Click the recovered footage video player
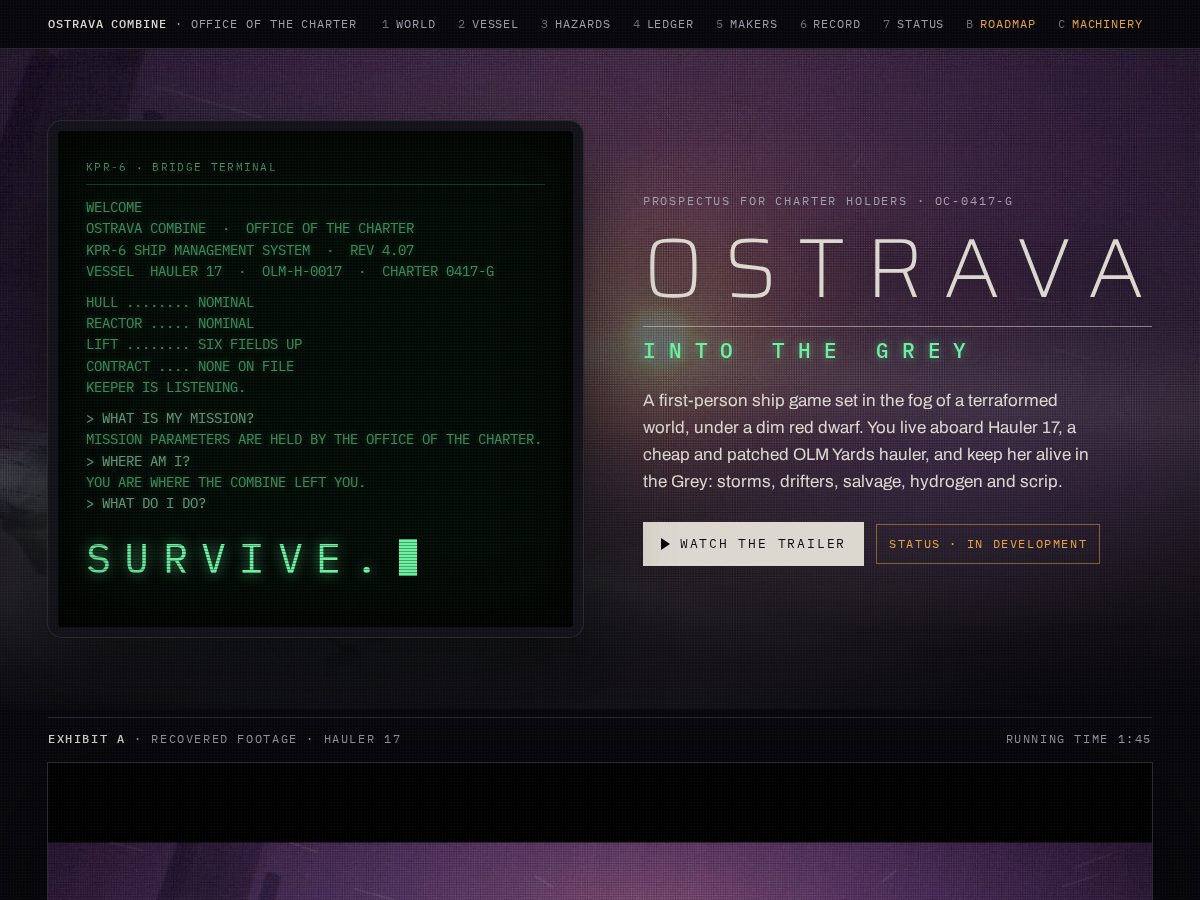Screen dimensions: 1200x900 [600, 831]
